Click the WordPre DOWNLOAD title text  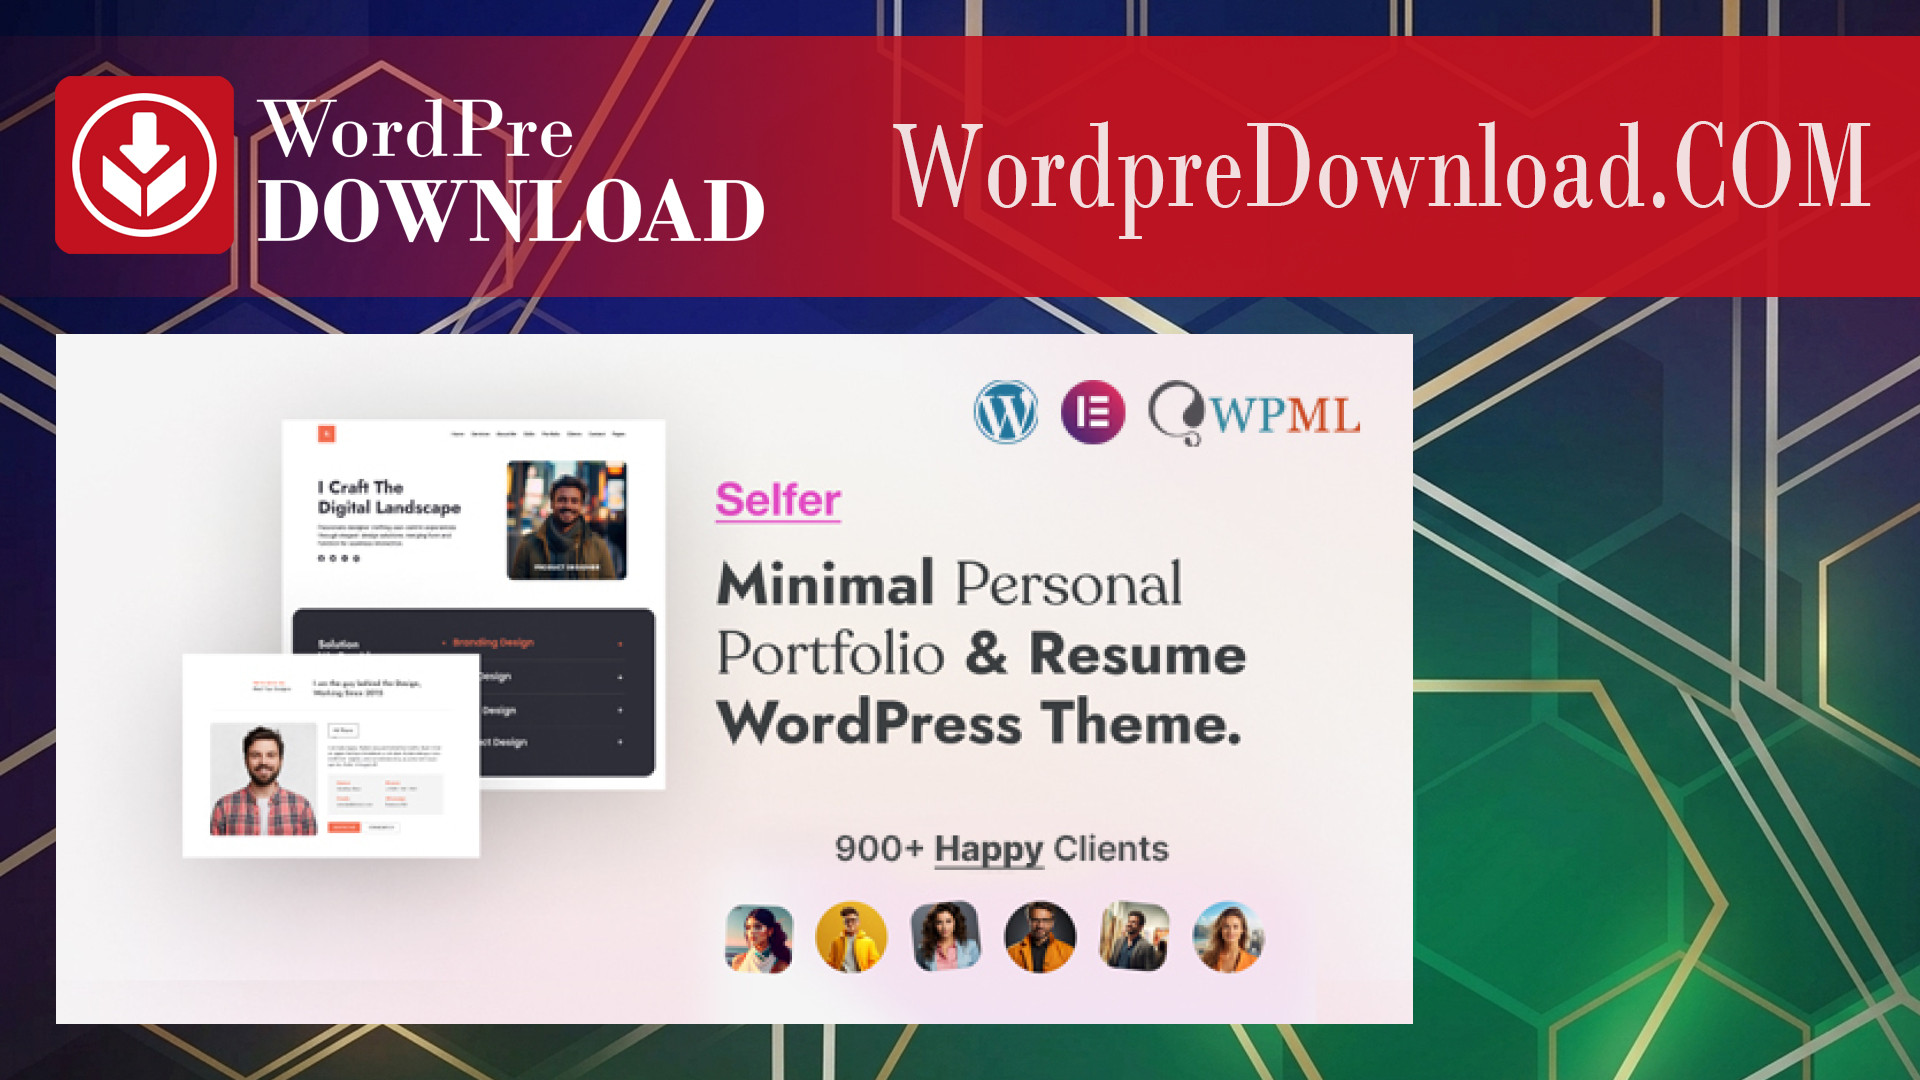pyautogui.click(x=512, y=170)
